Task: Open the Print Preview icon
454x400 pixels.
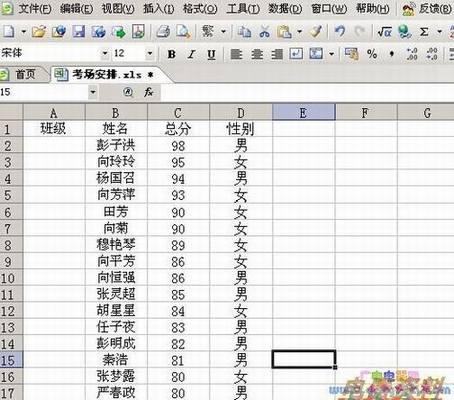Action: click(183, 32)
